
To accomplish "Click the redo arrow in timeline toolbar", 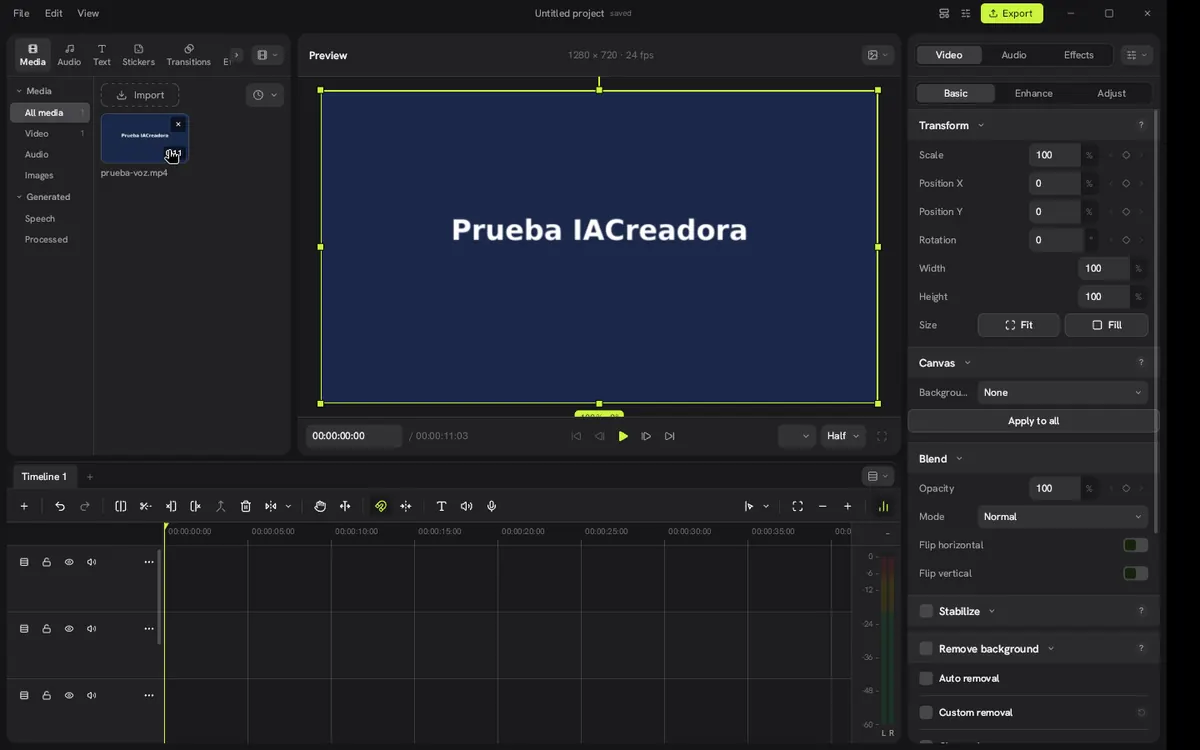I will pos(85,506).
